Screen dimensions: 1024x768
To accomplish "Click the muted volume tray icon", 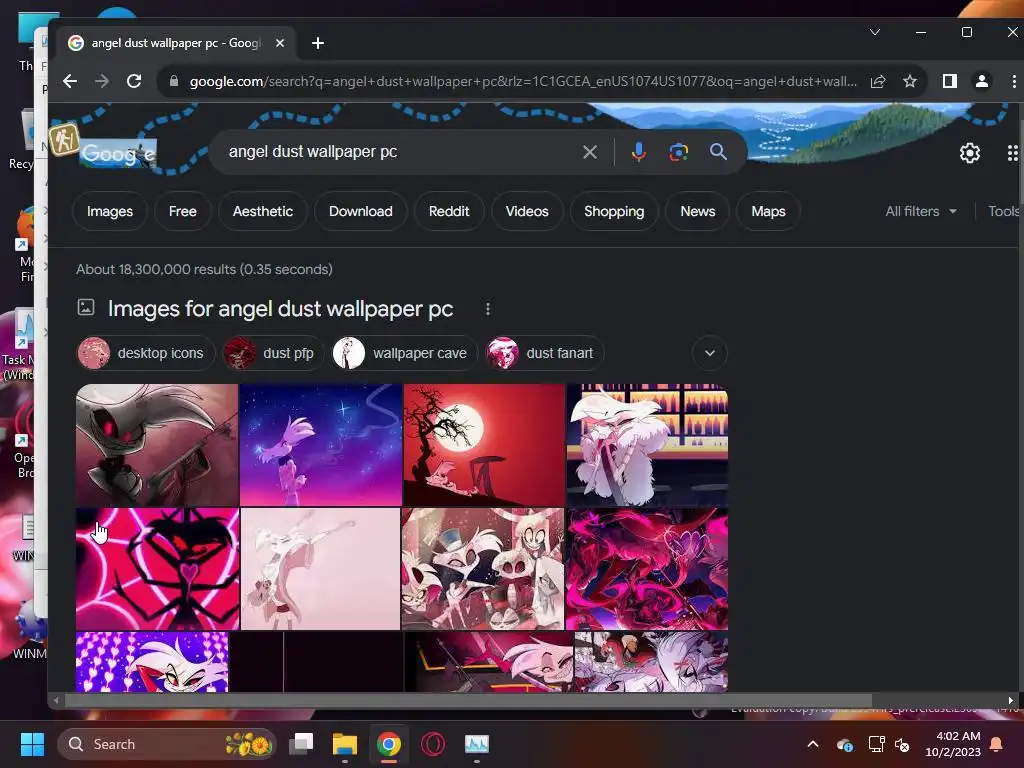I will (x=903, y=744).
